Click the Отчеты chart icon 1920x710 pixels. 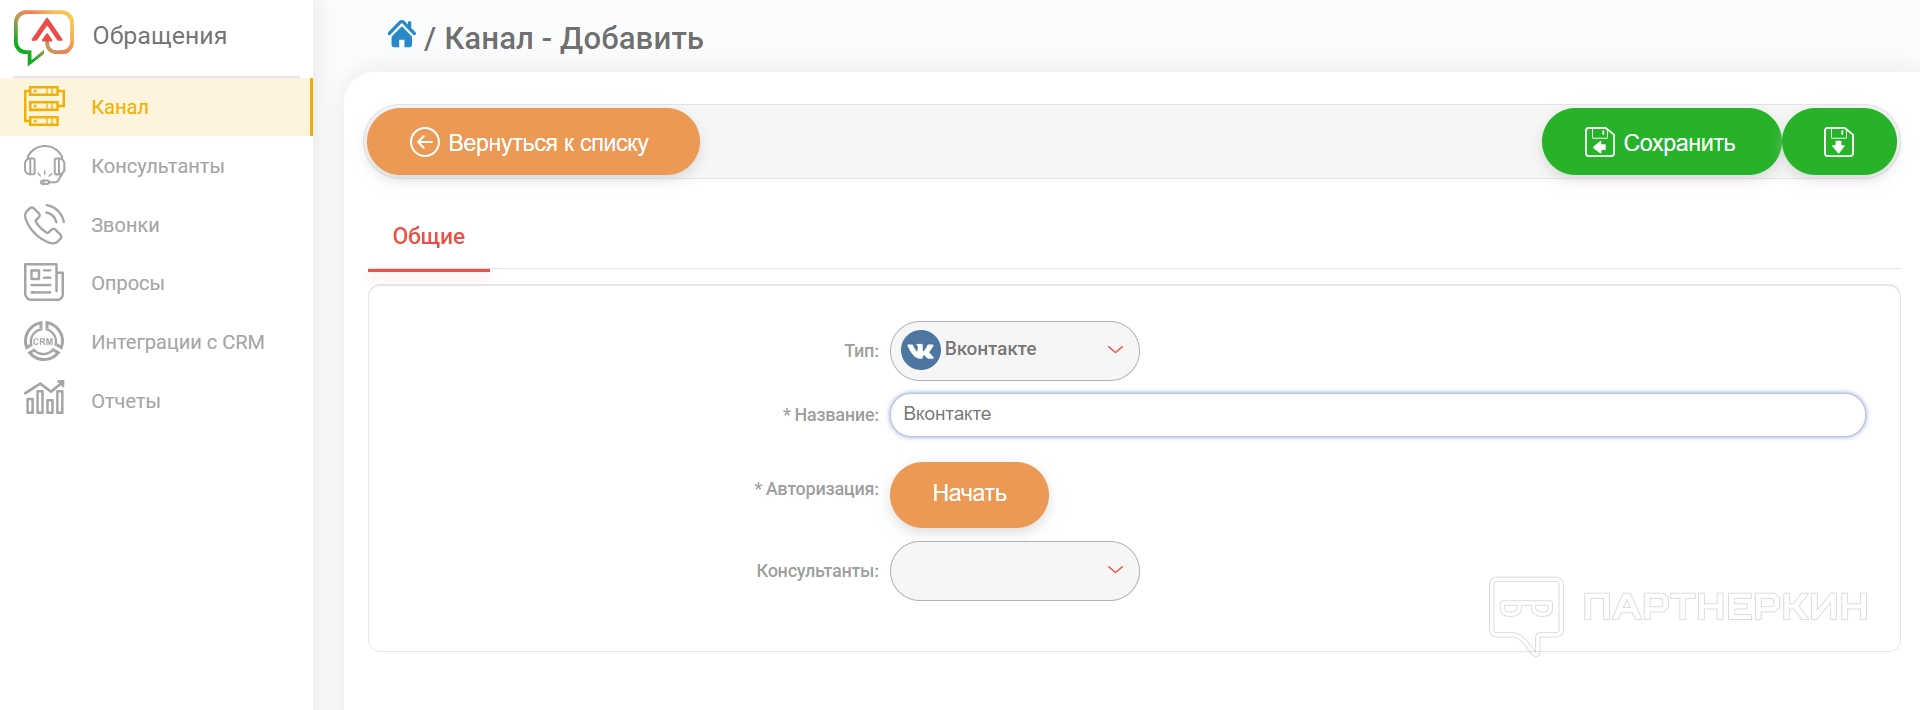click(44, 400)
